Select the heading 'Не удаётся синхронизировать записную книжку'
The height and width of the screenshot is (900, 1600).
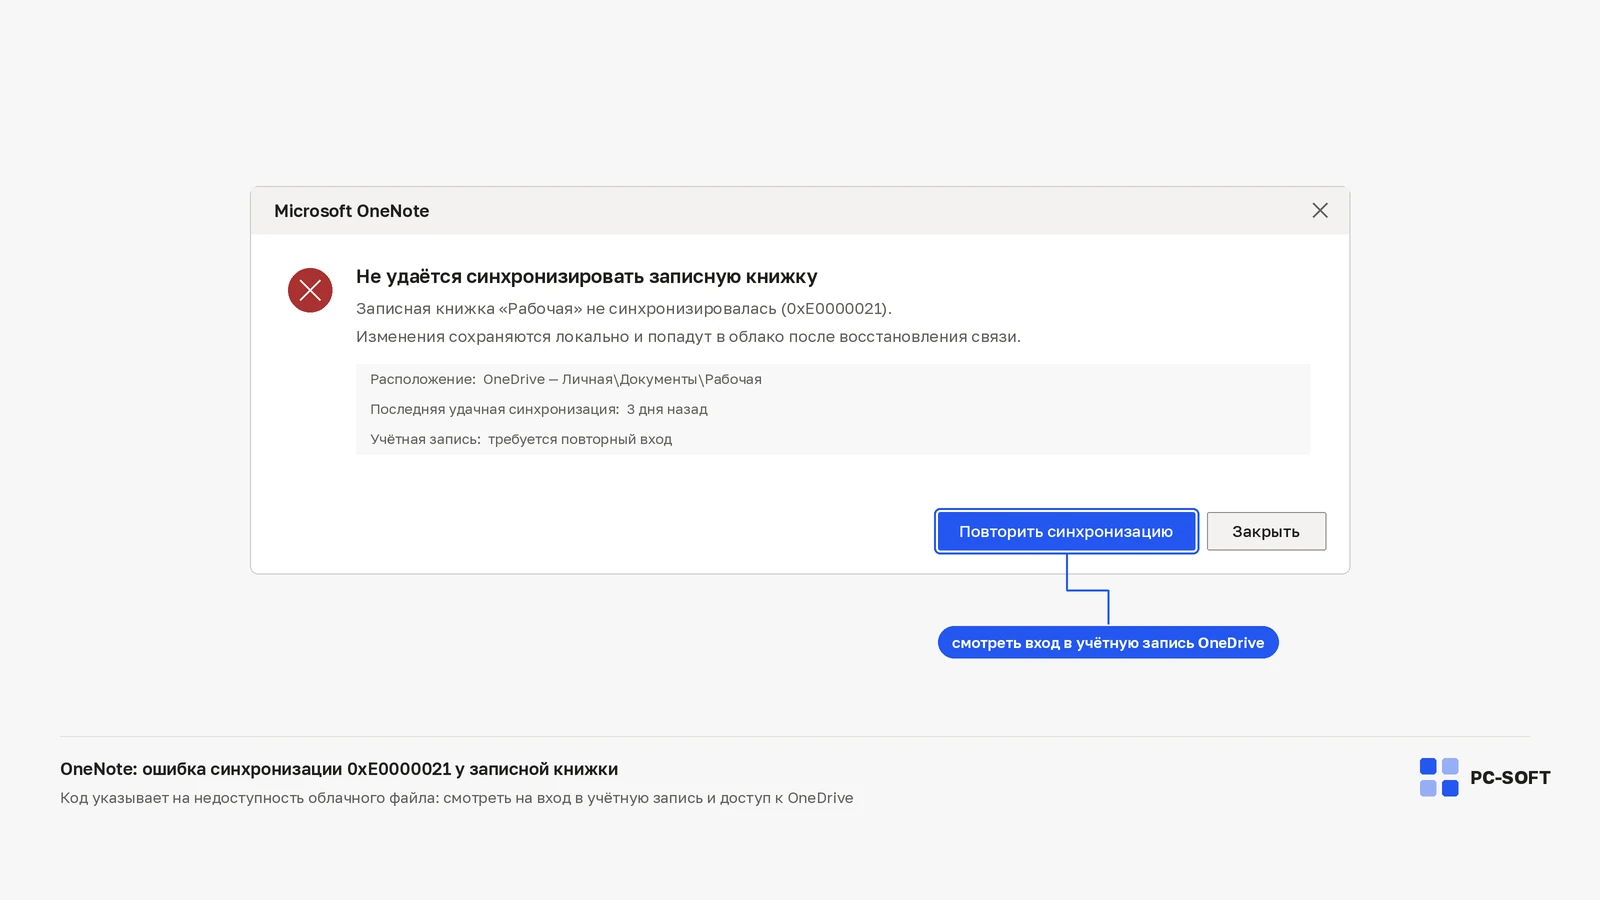click(x=587, y=277)
